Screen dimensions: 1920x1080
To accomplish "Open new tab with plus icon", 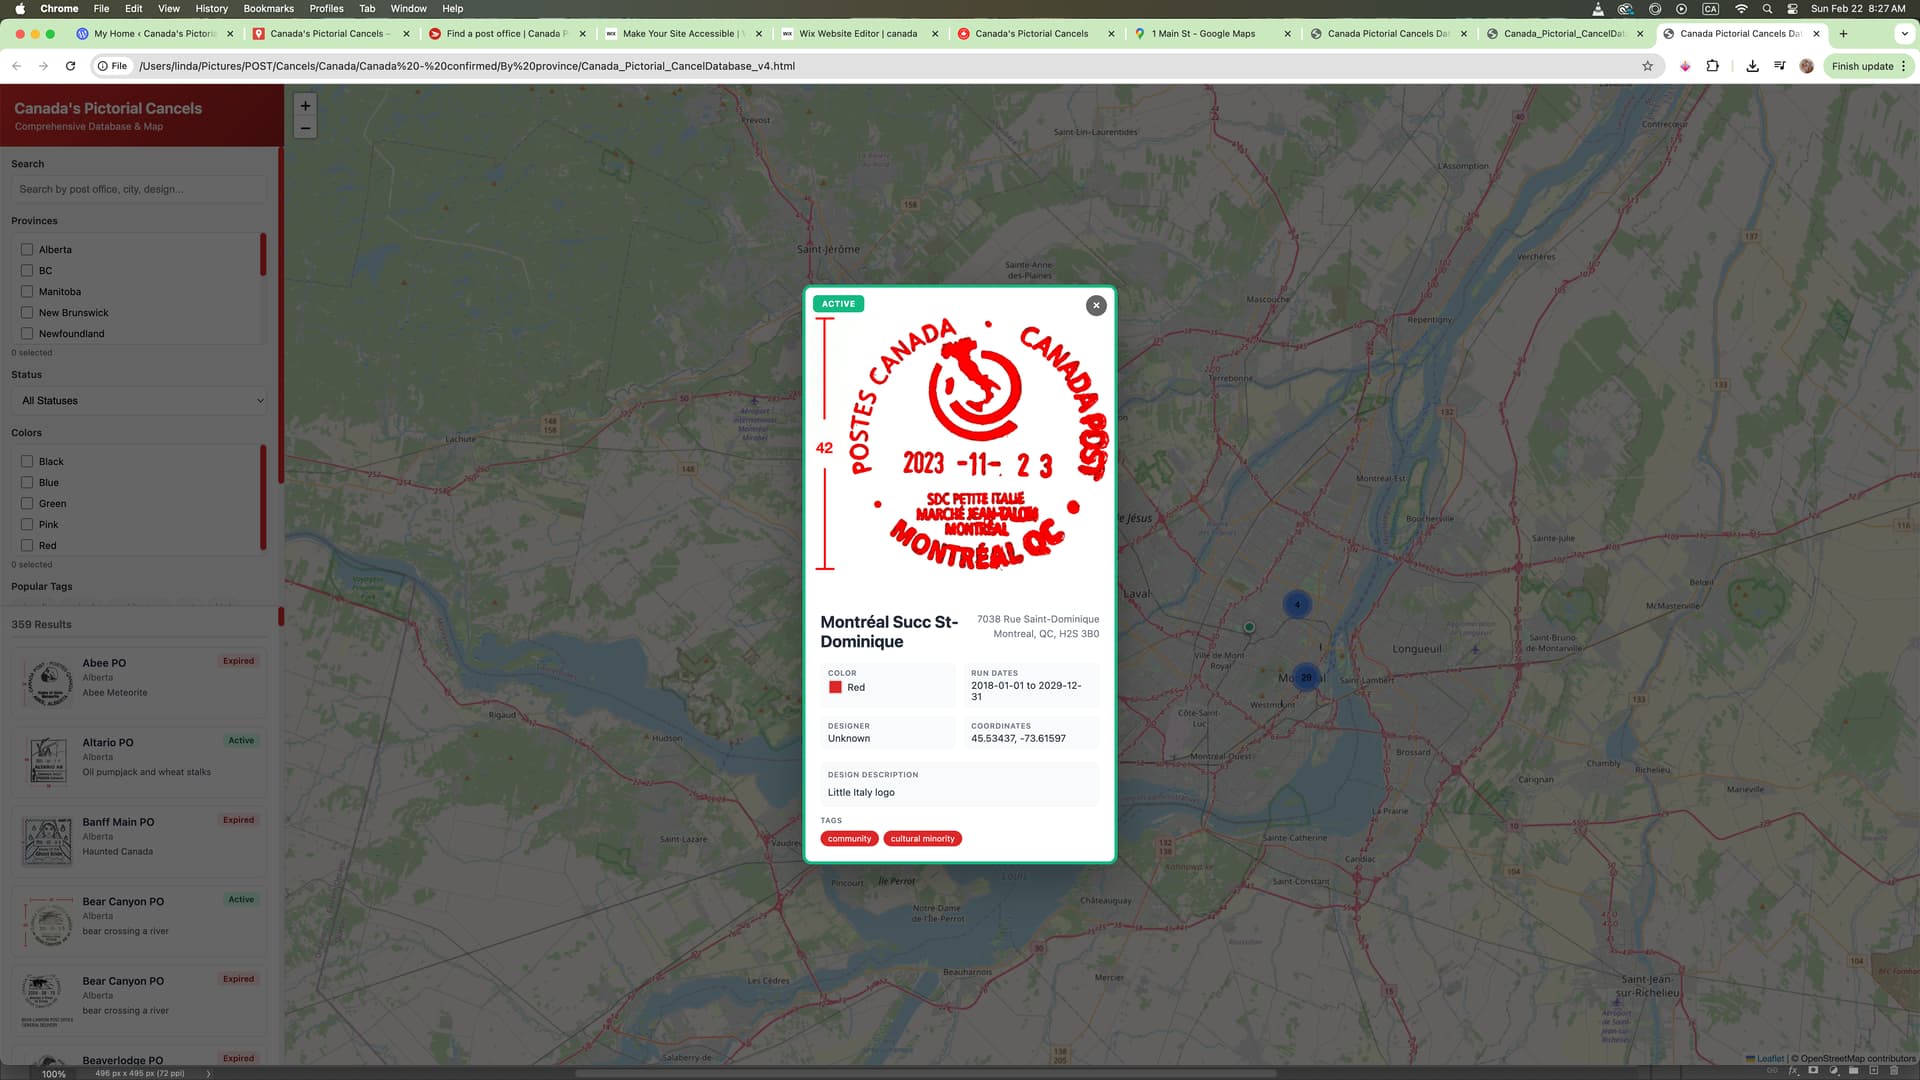I will tap(1843, 33).
